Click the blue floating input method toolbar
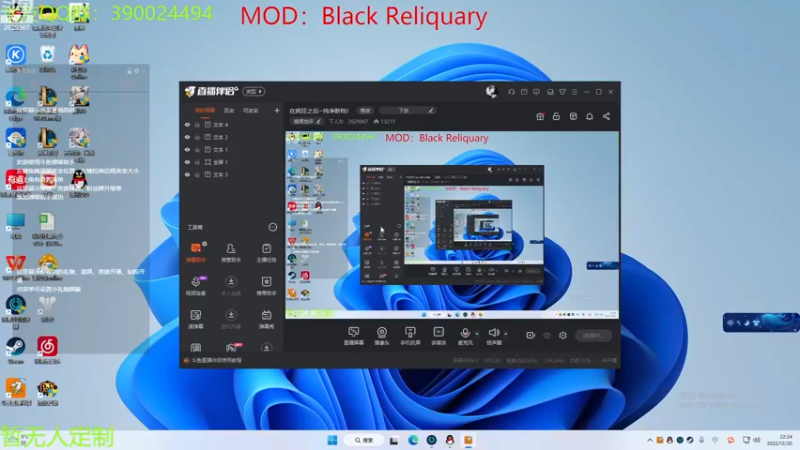Image resolution: width=800 pixels, height=450 pixels. pos(761,322)
